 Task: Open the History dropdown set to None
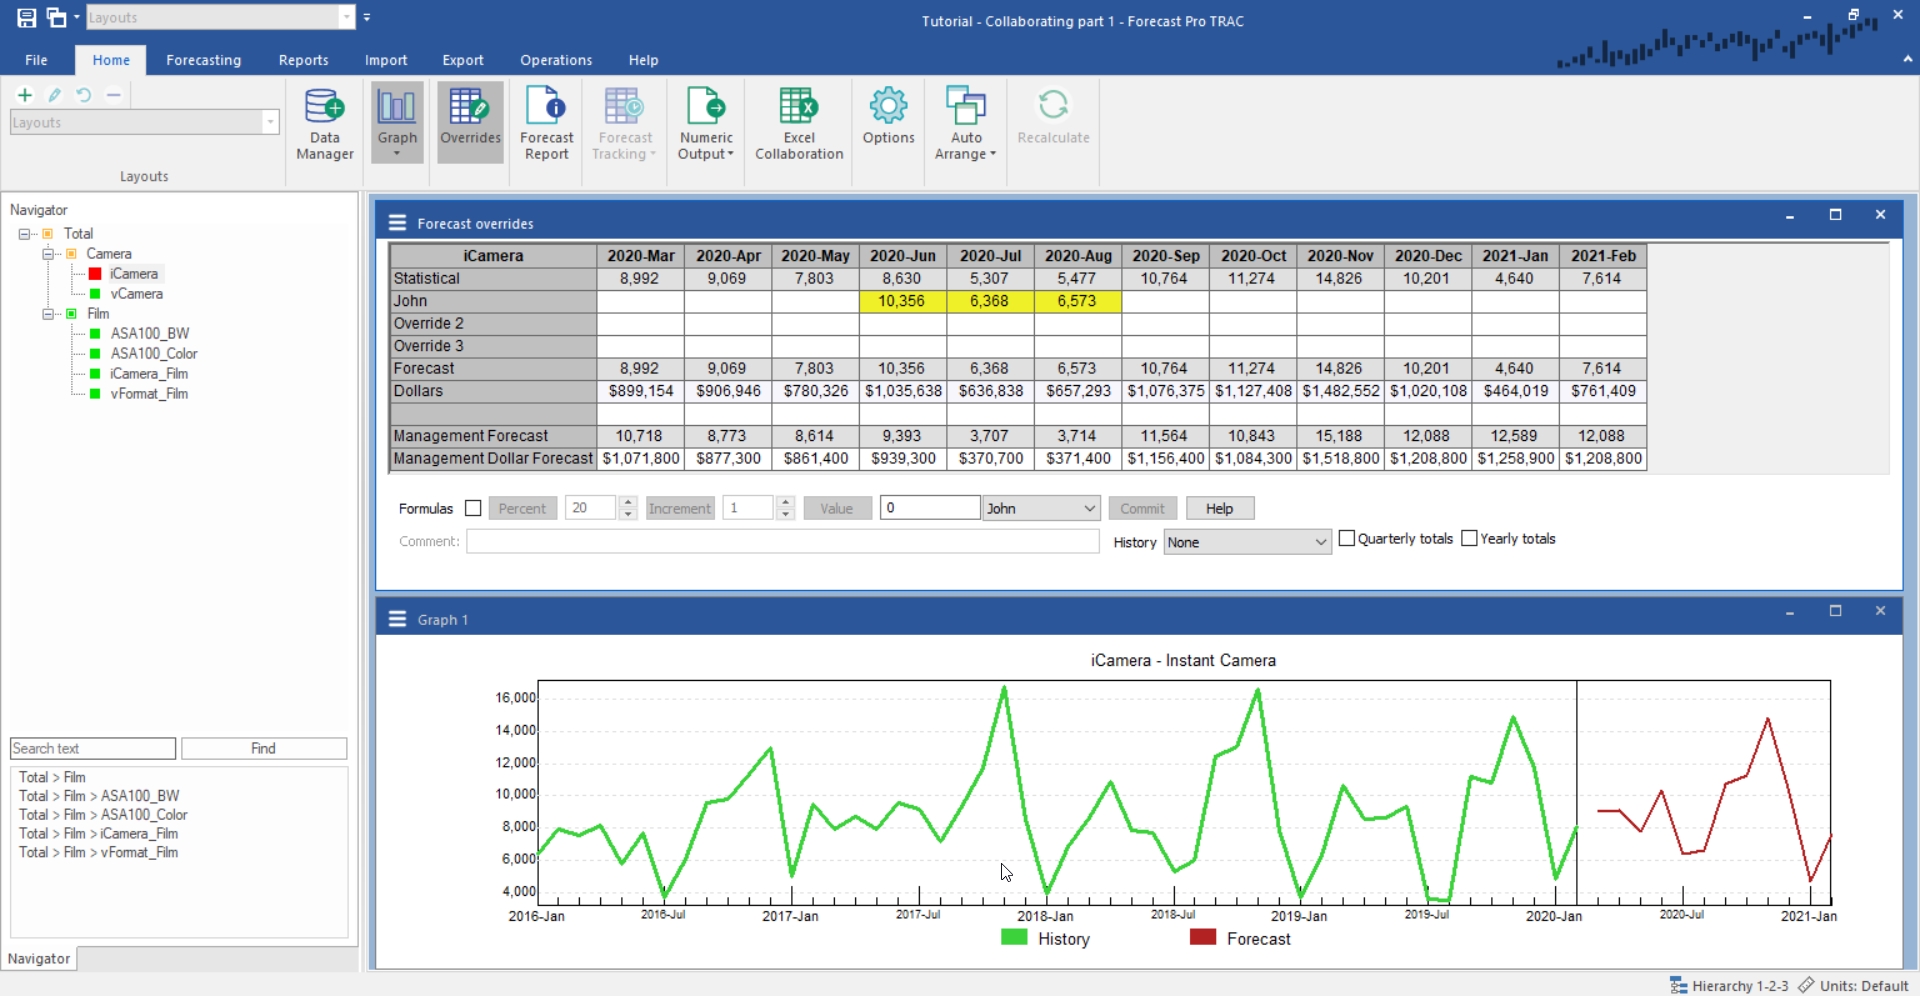point(1320,542)
